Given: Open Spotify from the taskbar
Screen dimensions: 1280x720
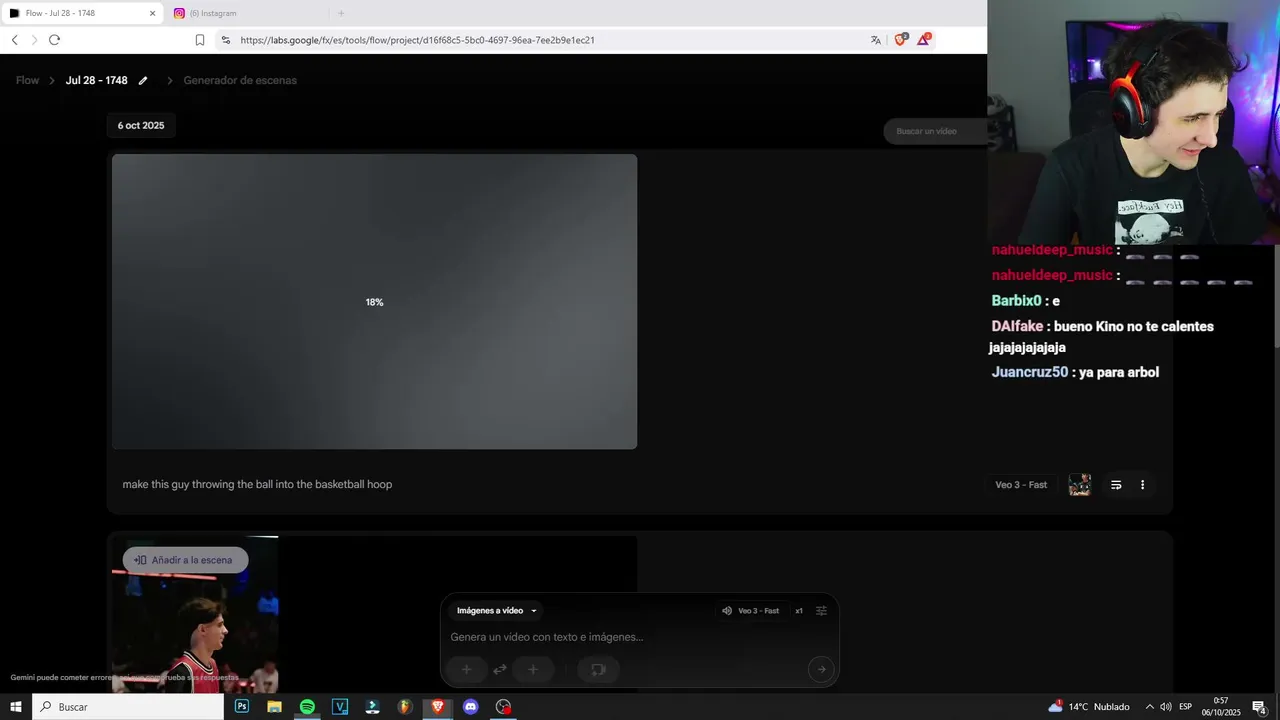Looking at the screenshot, I should click(x=307, y=707).
